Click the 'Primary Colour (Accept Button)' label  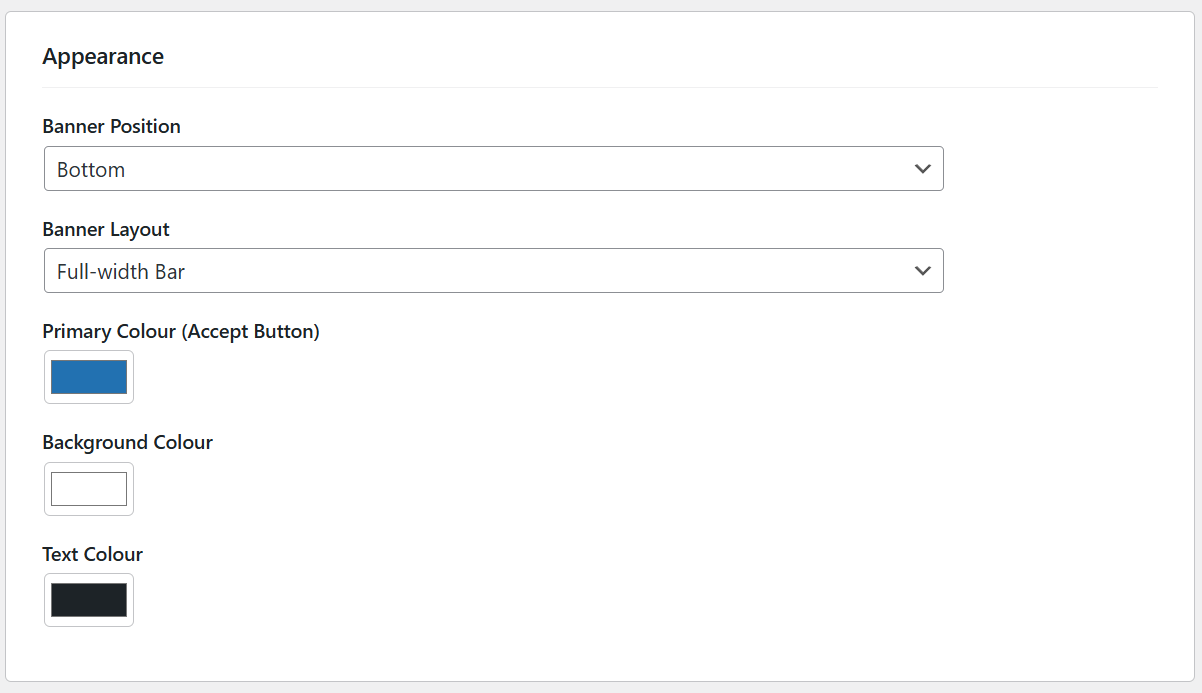click(x=181, y=332)
